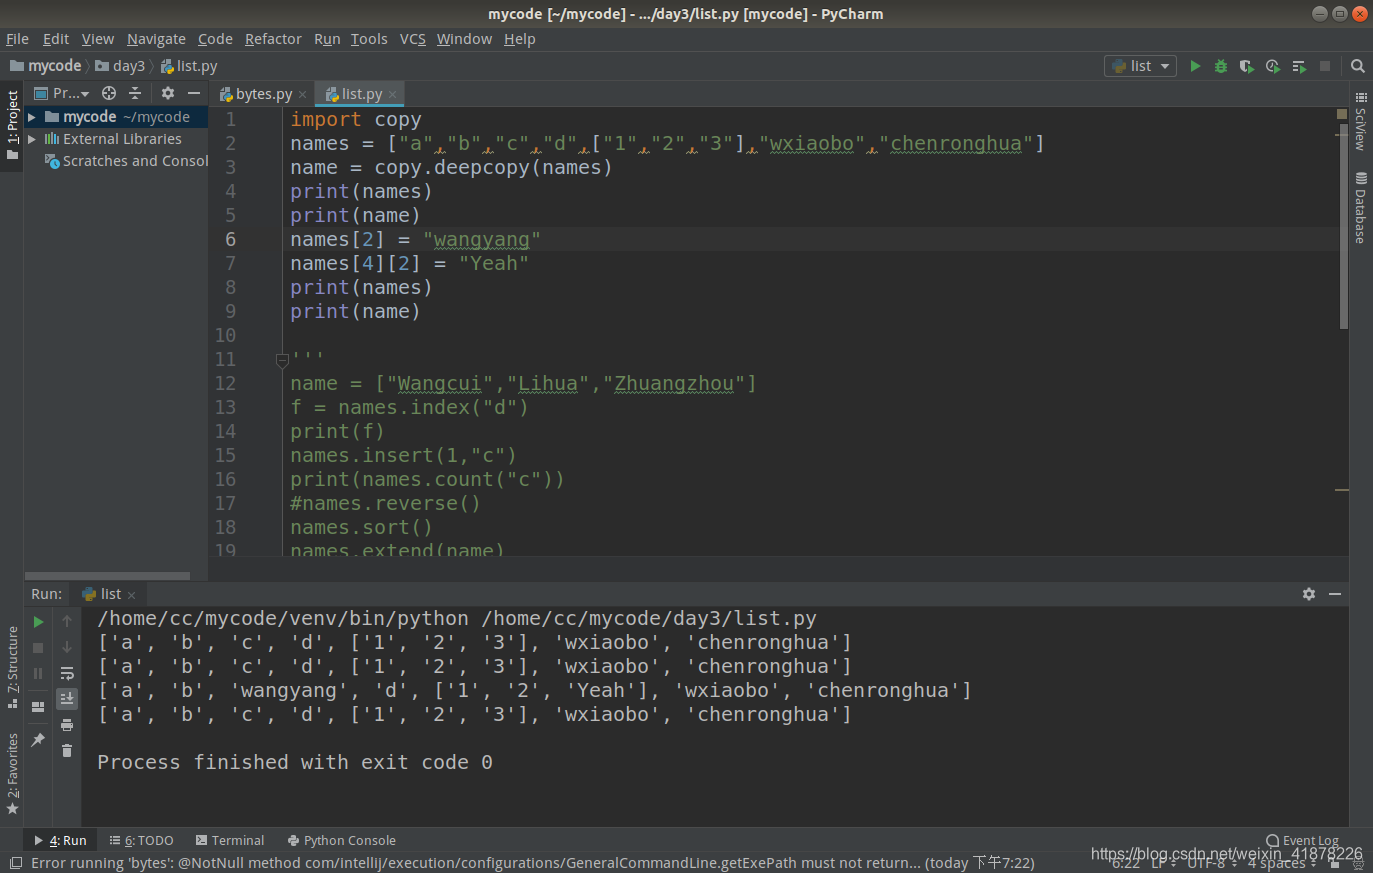Close the list.py editor tab
The width and height of the screenshot is (1373, 873).
click(x=393, y=94)
